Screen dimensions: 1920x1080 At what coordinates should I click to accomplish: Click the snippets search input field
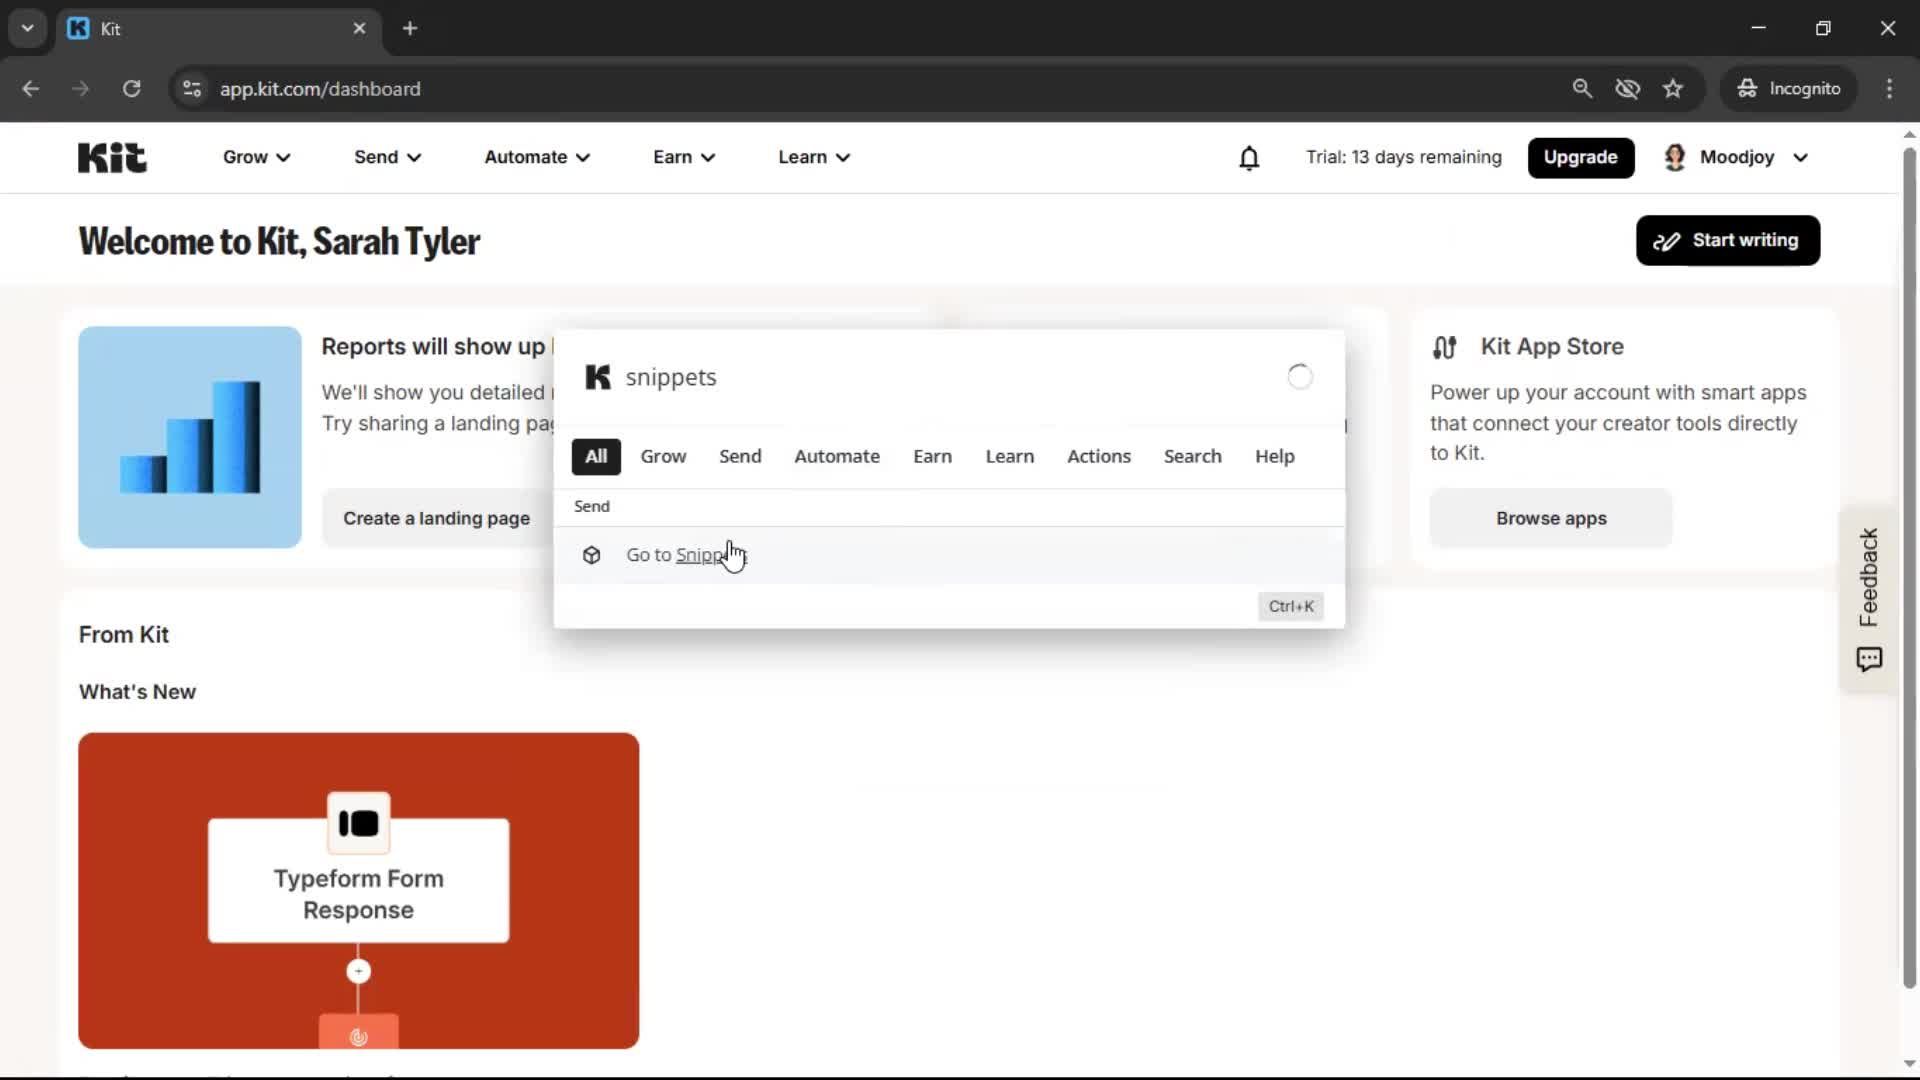[x=900, y=377]
